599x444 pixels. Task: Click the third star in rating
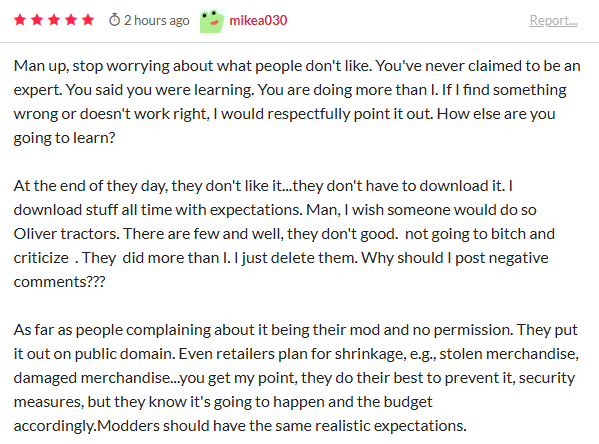point(54,19)
